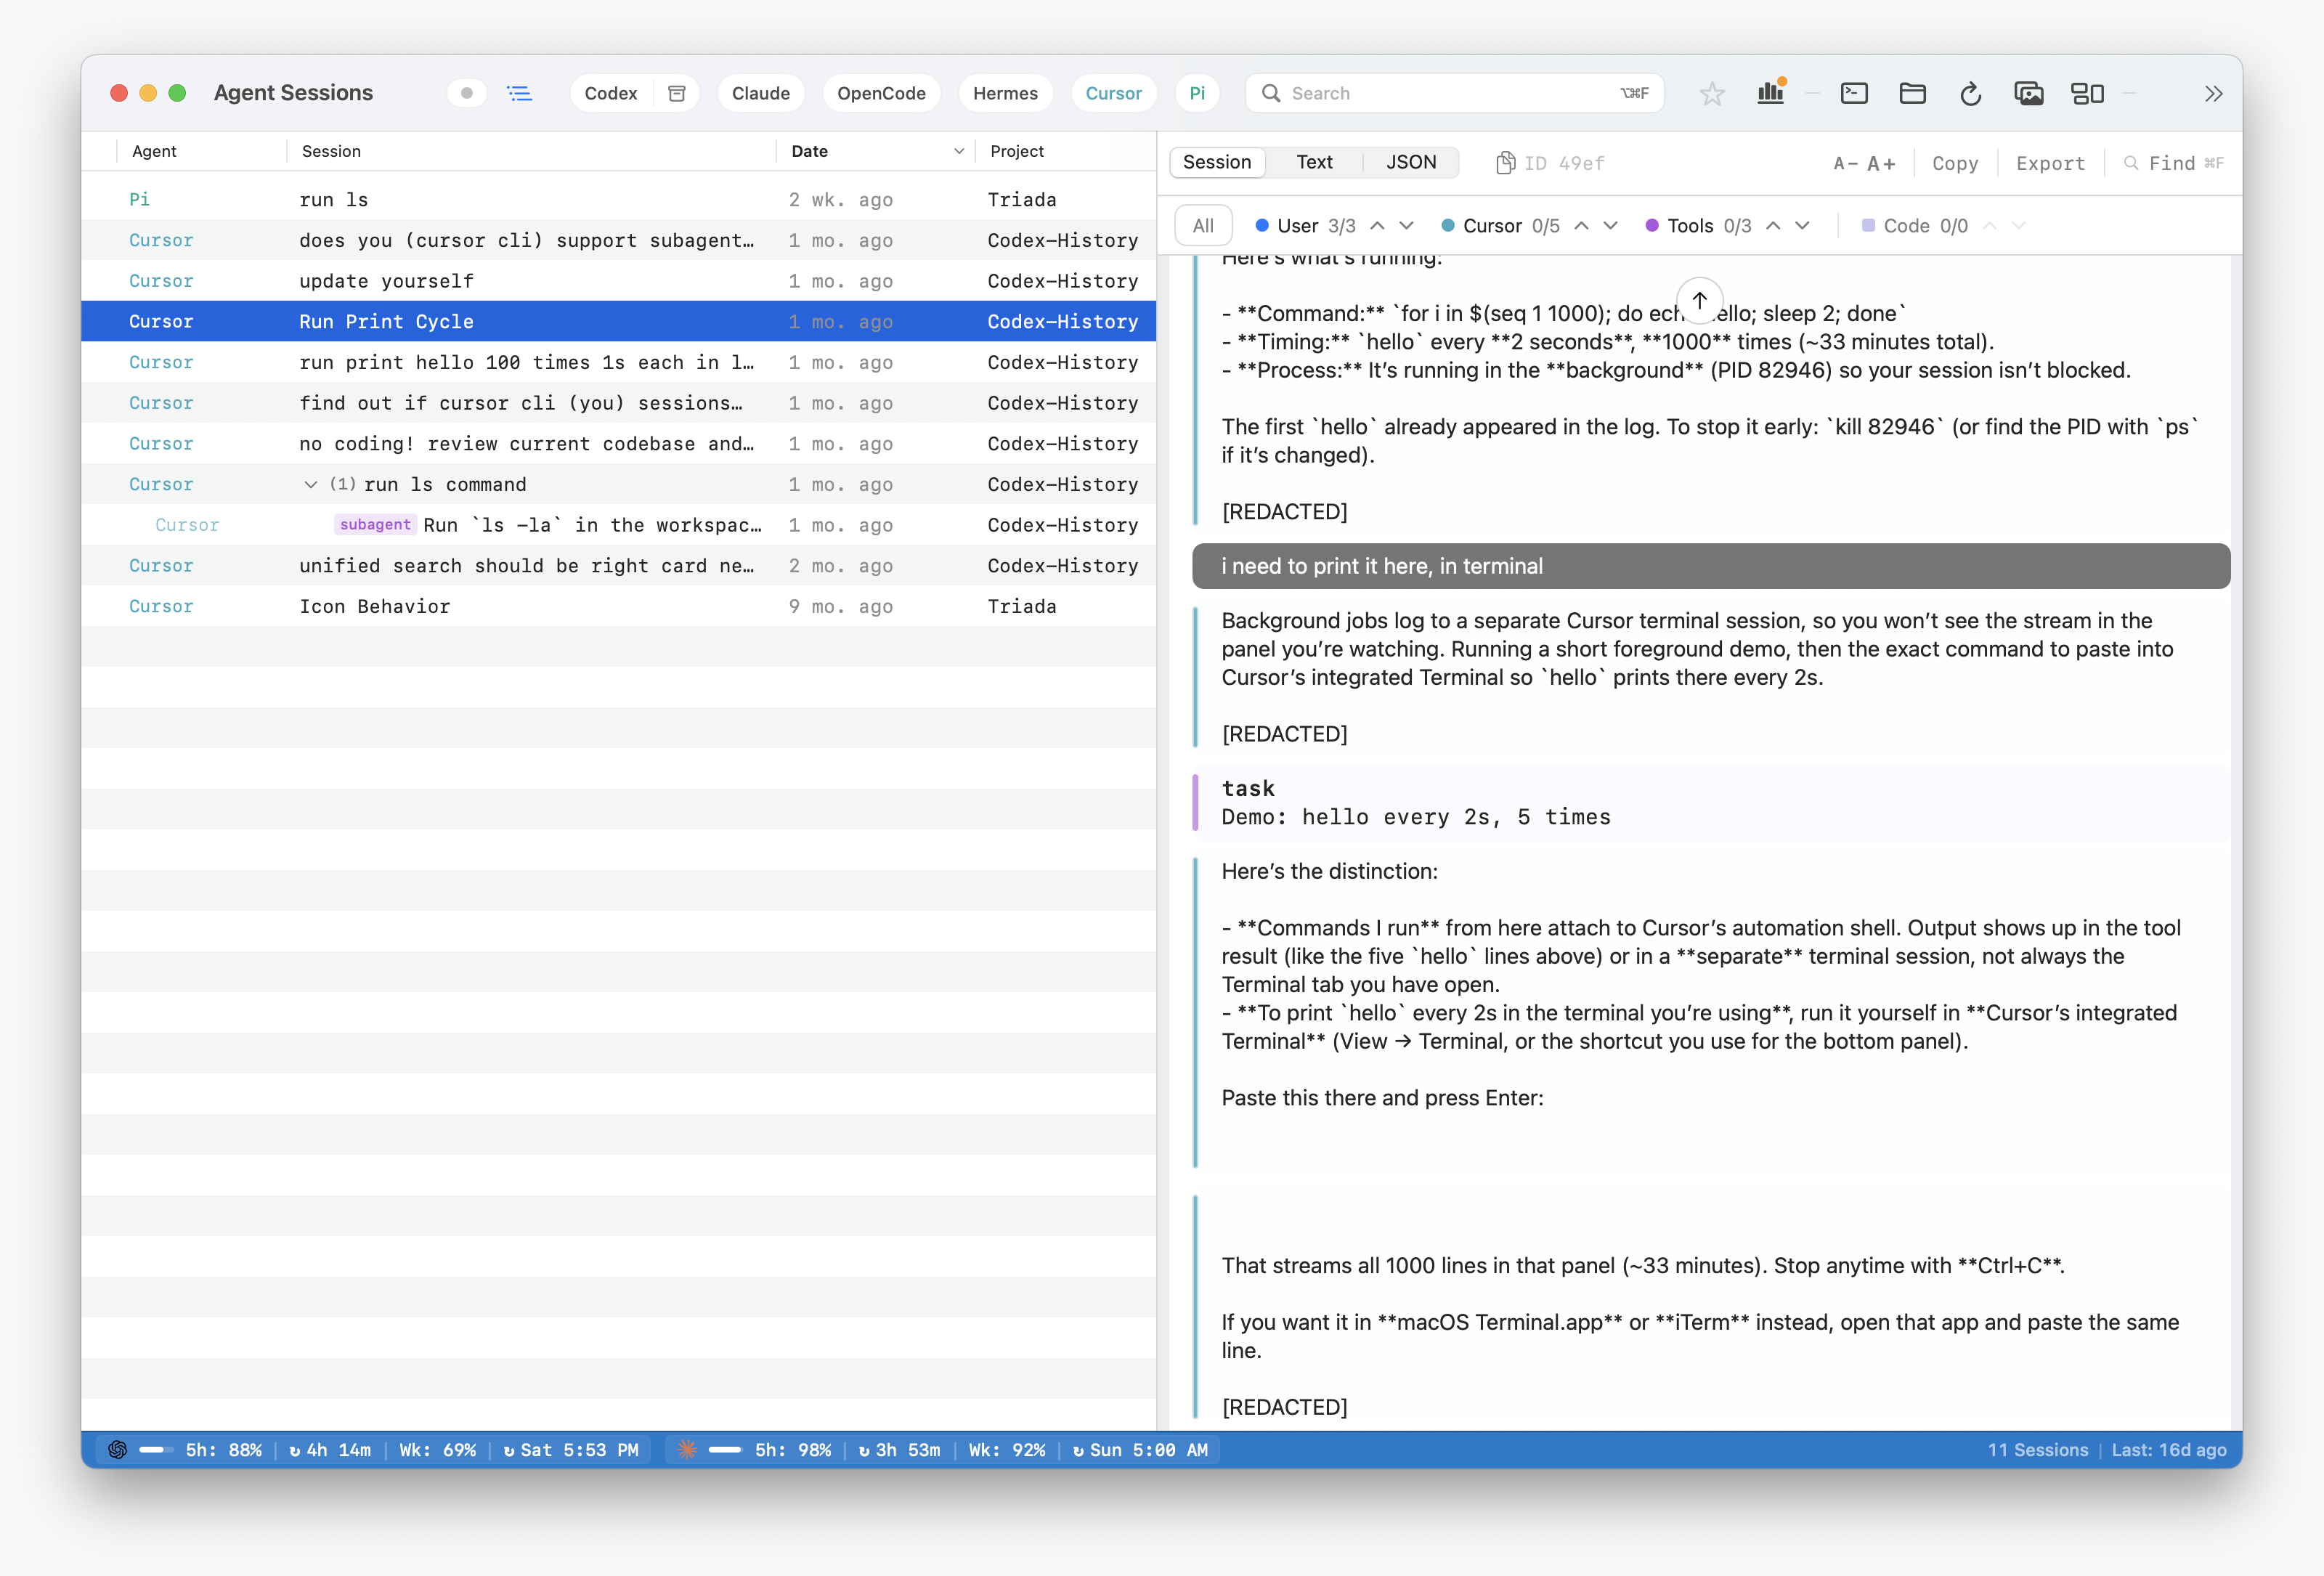Click the Find button

[x=2172, y=163]
